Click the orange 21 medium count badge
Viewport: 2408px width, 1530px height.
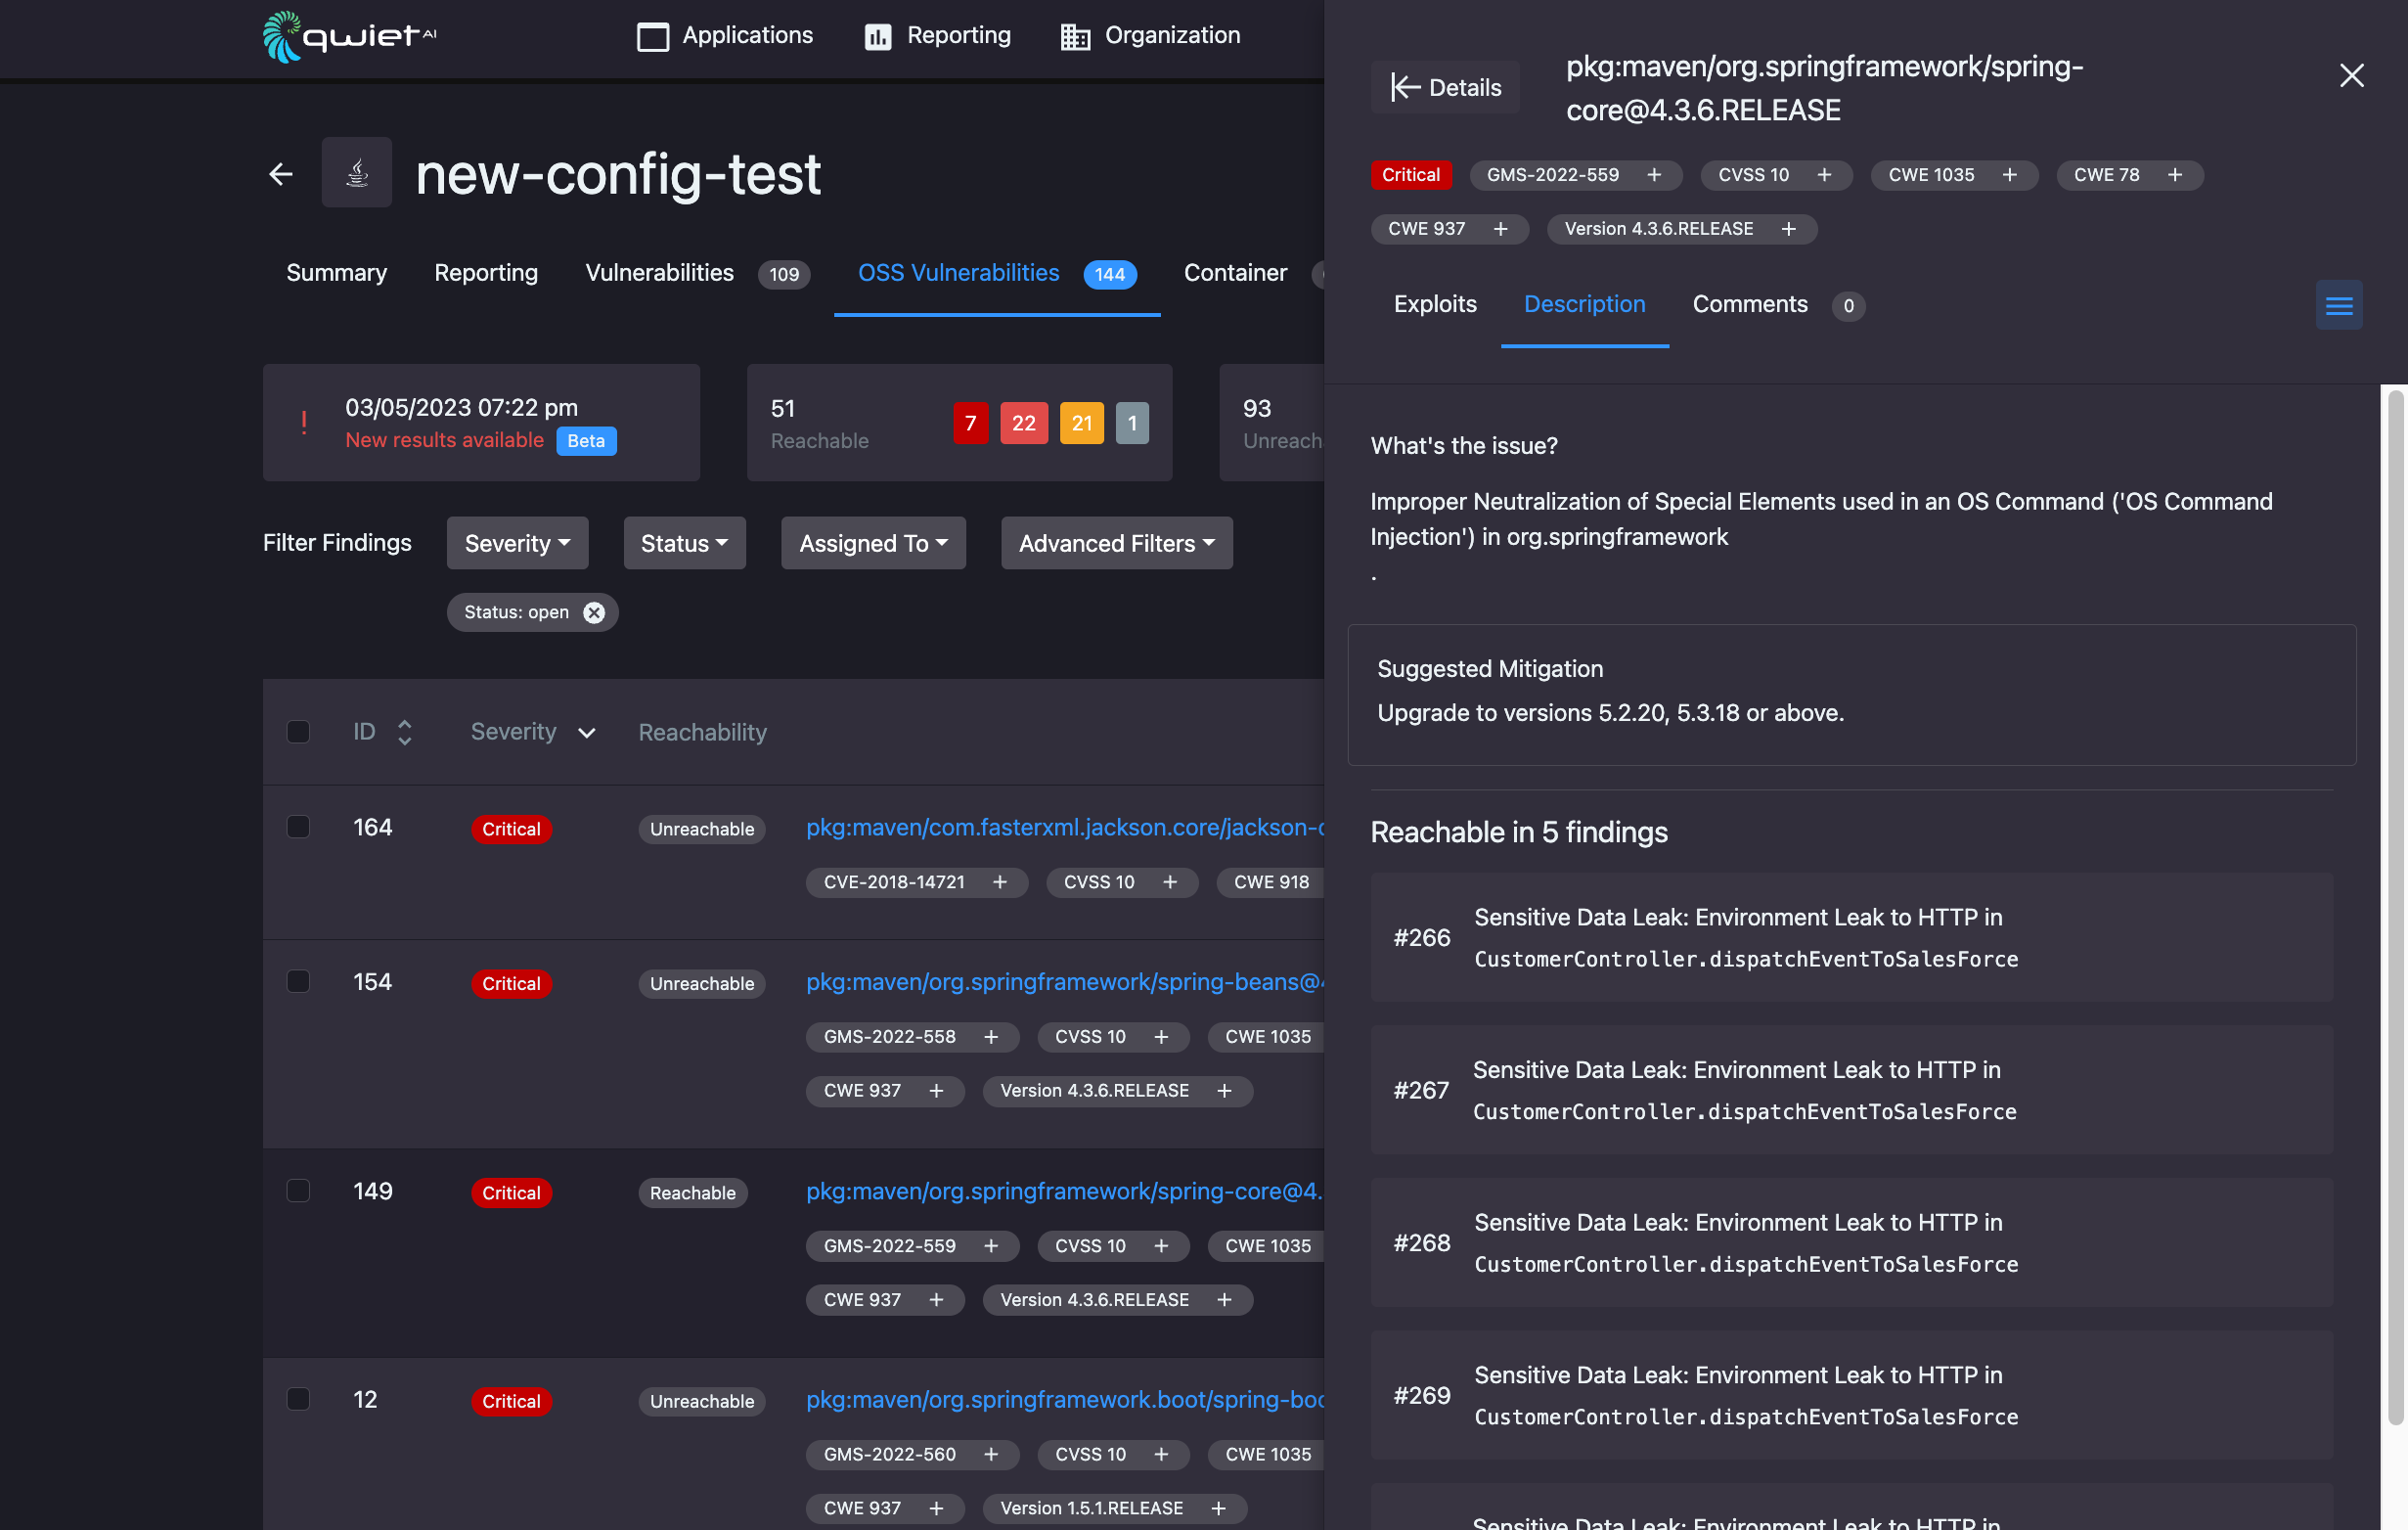[x=1082, y=423]
